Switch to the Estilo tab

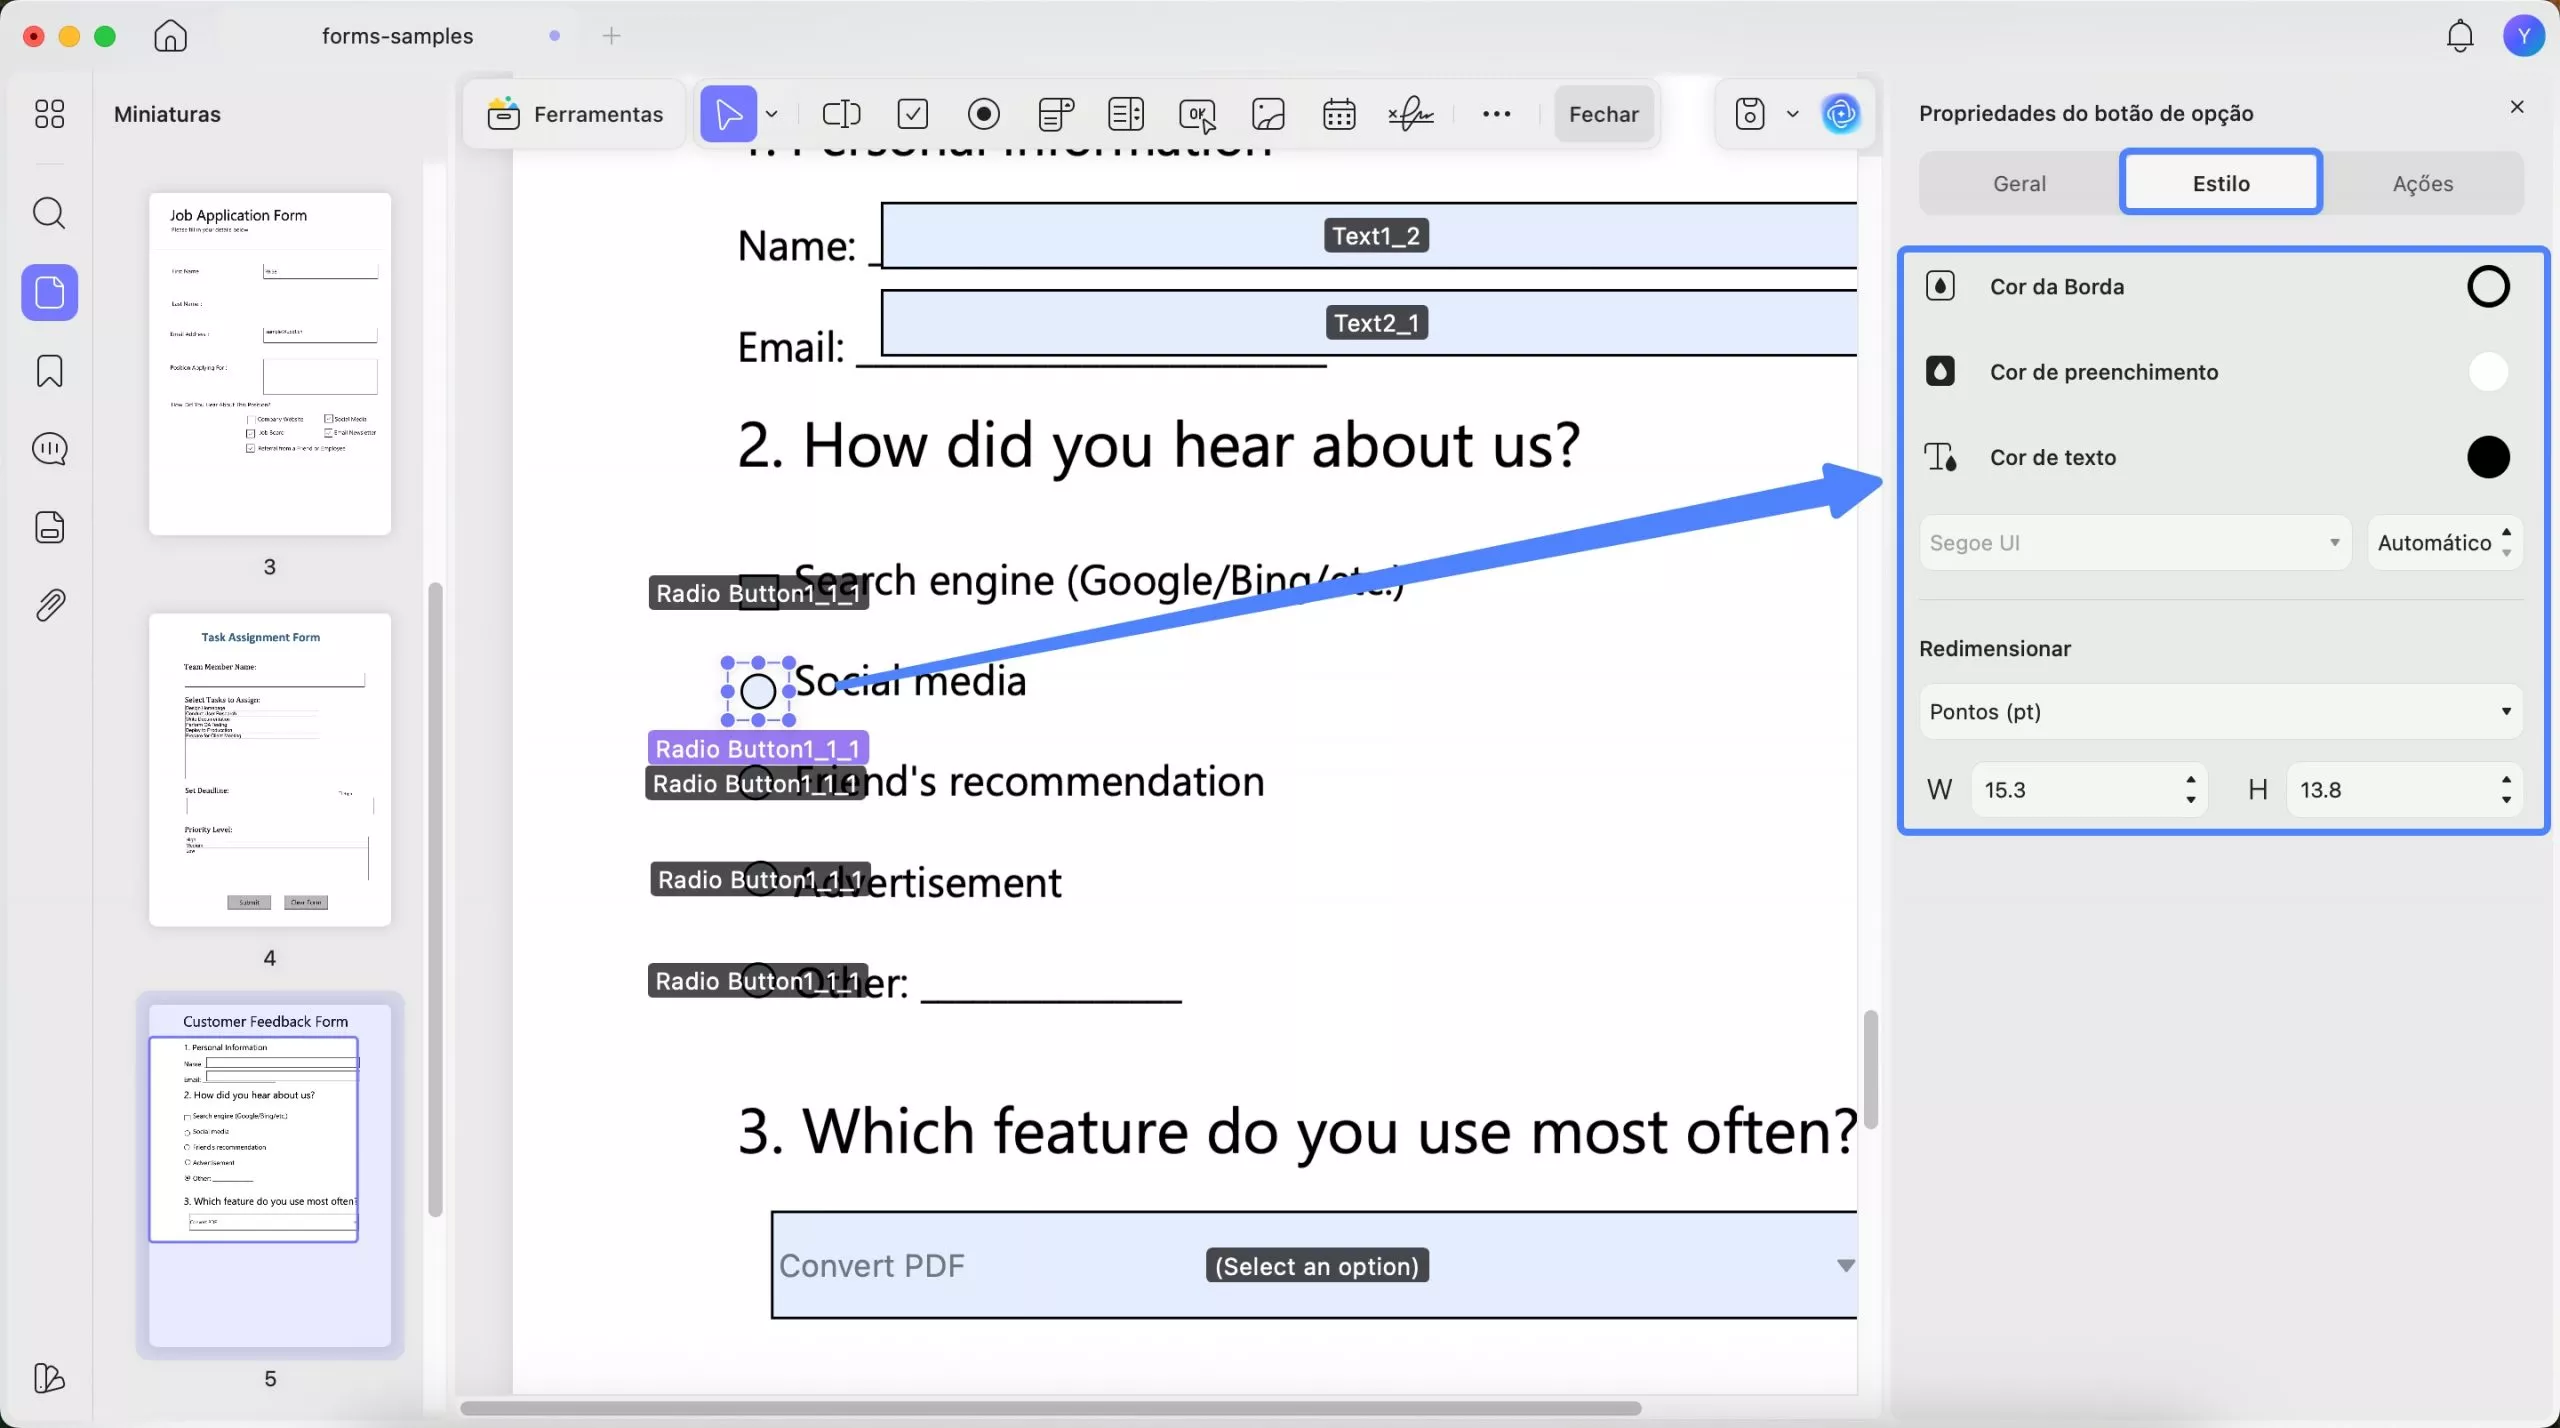[x=2221, y=183]
